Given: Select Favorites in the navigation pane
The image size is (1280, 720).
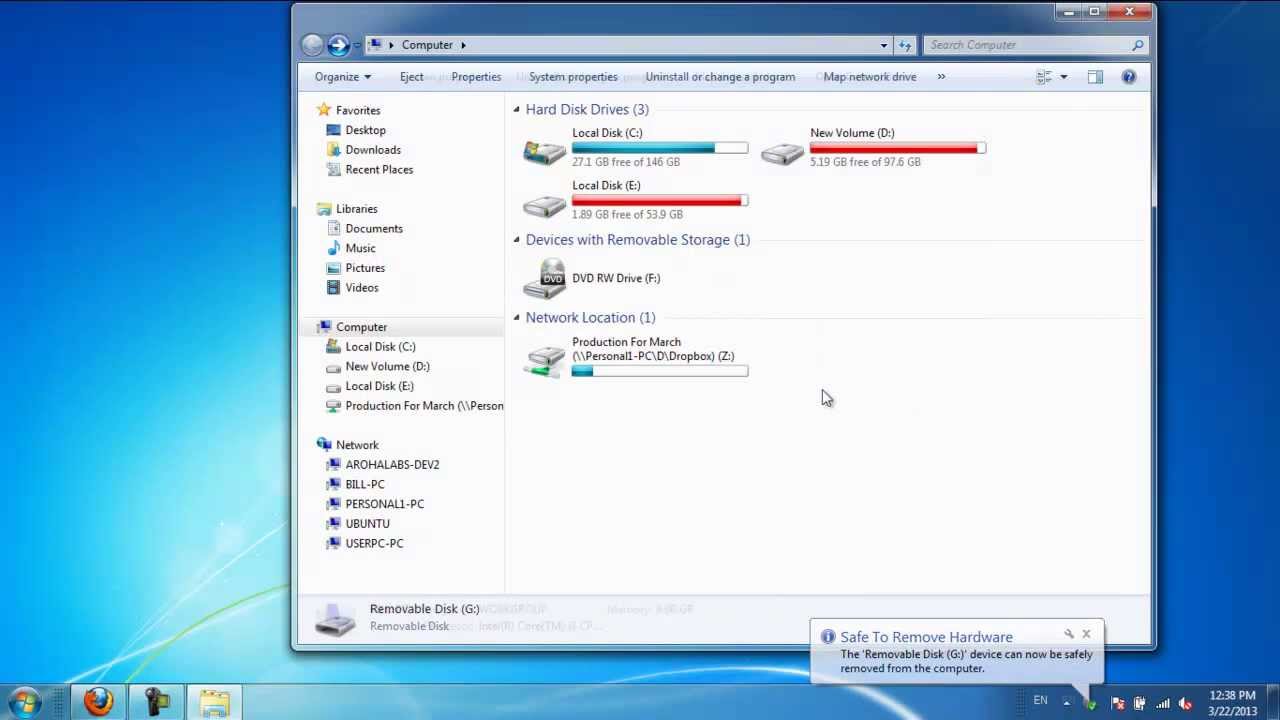Looking at the screenshot, I should pyautogui.click(x=358, y=111).
